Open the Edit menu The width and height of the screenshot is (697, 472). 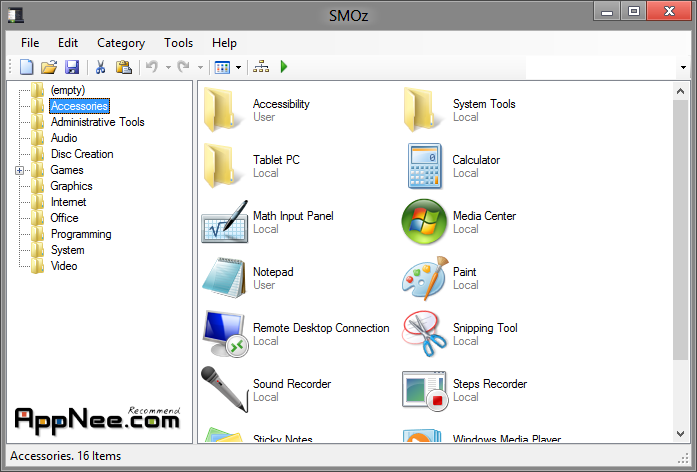tap(68, 43)
